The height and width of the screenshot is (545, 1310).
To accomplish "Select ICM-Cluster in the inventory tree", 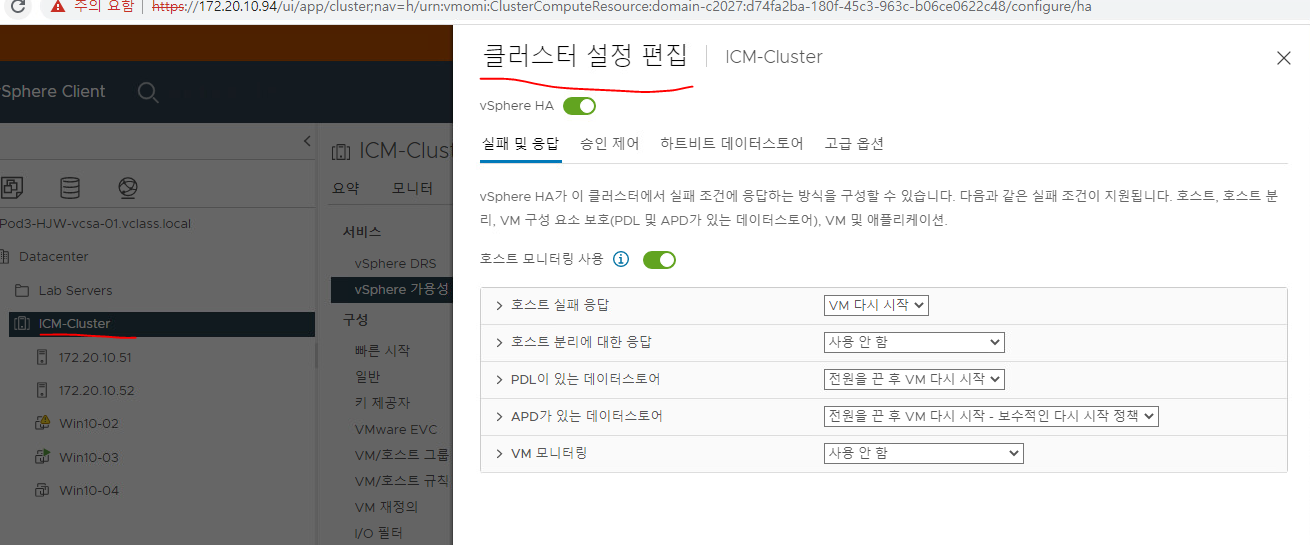I will pyautogui.click(x=74, y=323).
